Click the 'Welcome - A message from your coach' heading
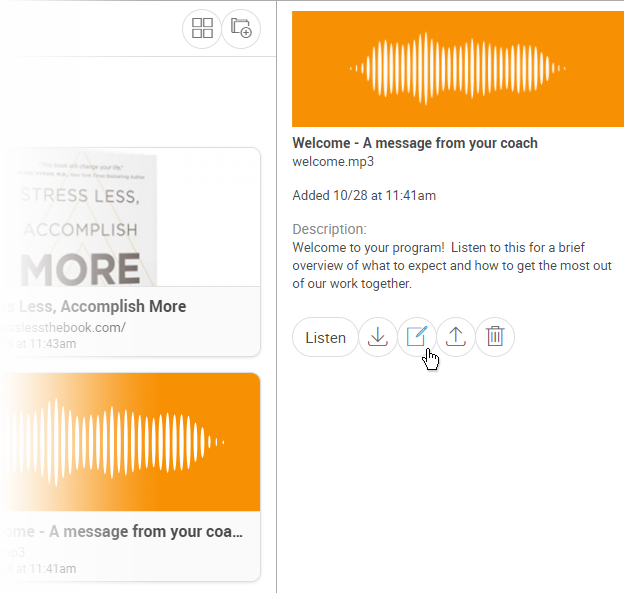 point(415,143)
